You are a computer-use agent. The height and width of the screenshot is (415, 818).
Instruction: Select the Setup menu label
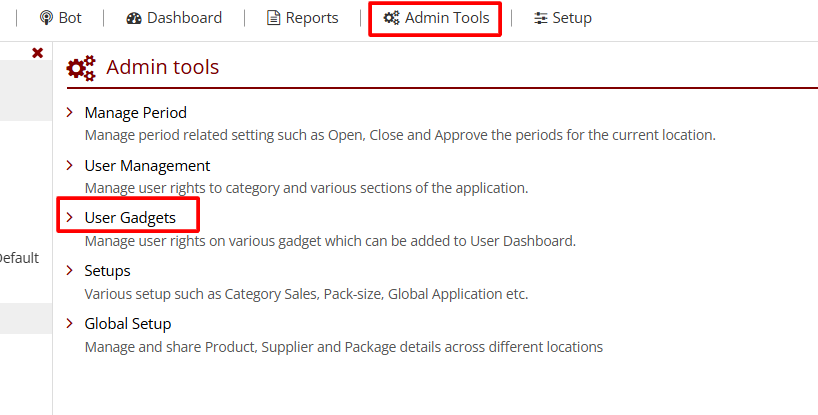pos(572,18)
